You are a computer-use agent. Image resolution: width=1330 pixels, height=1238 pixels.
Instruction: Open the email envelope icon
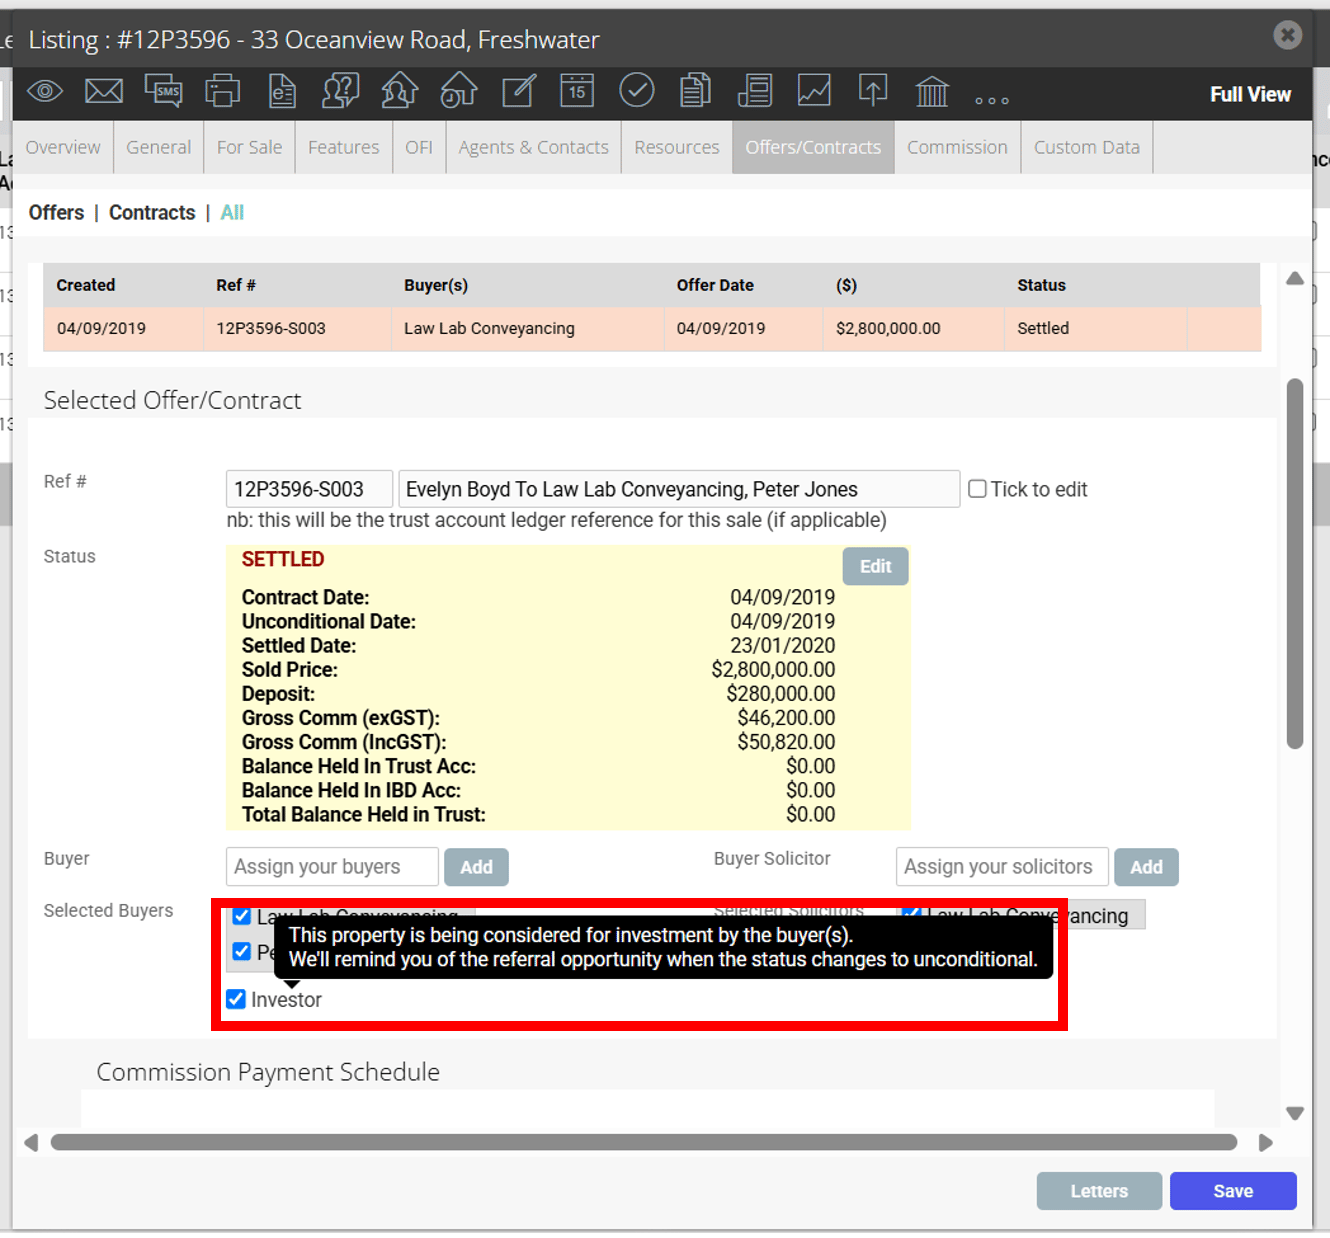click(104, 92)
